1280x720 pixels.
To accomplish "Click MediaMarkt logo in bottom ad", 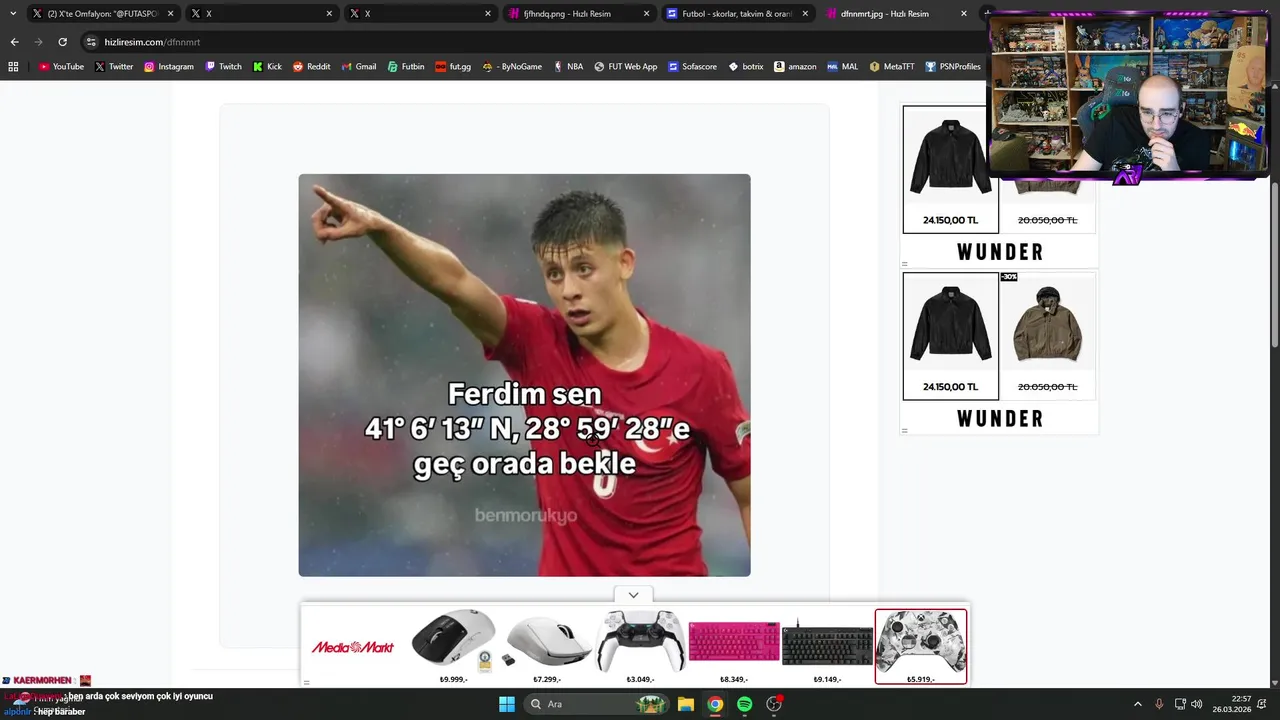I will point(353,647).
